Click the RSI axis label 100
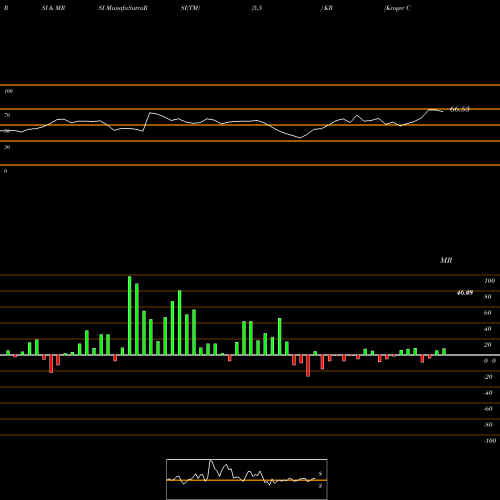The width and height of the screenshot is (500, 500). [x=8, y=91]
